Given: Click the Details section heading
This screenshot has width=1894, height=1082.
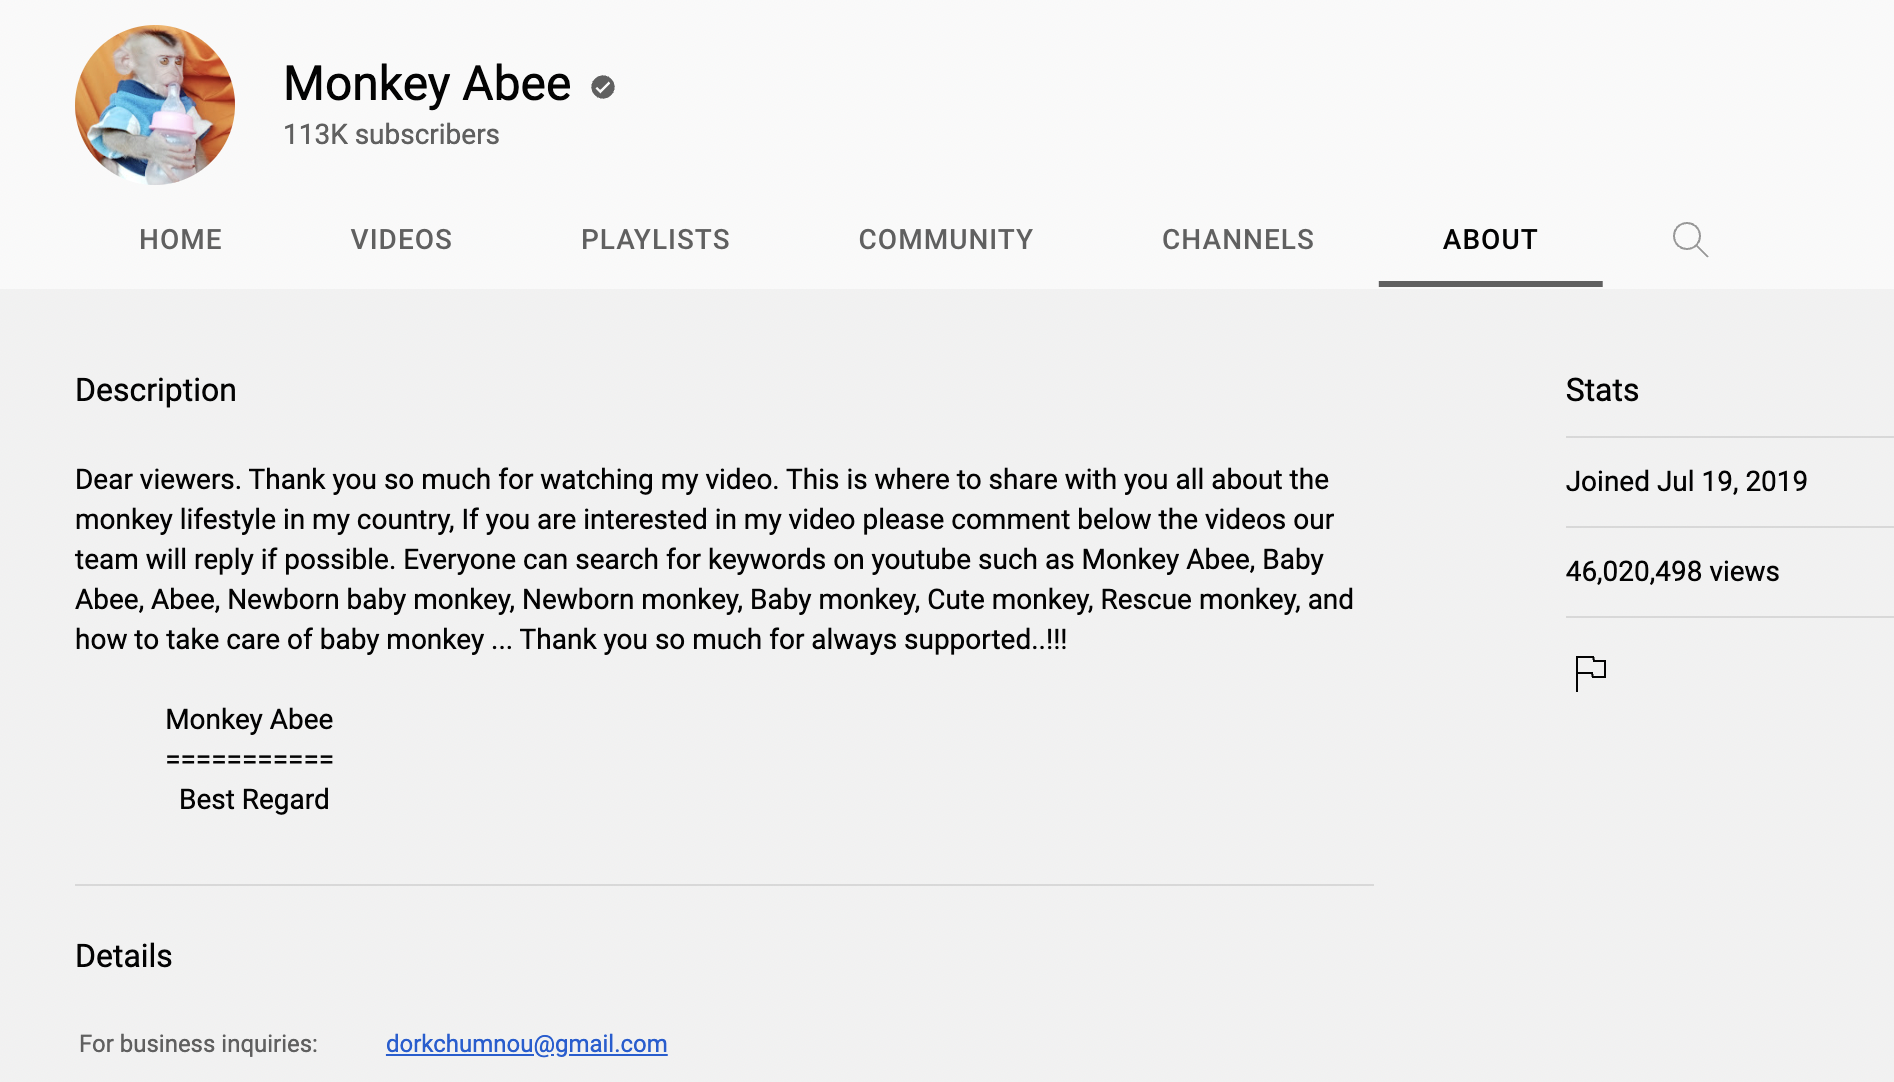Looking at the screenshot, I should [124, 956].
